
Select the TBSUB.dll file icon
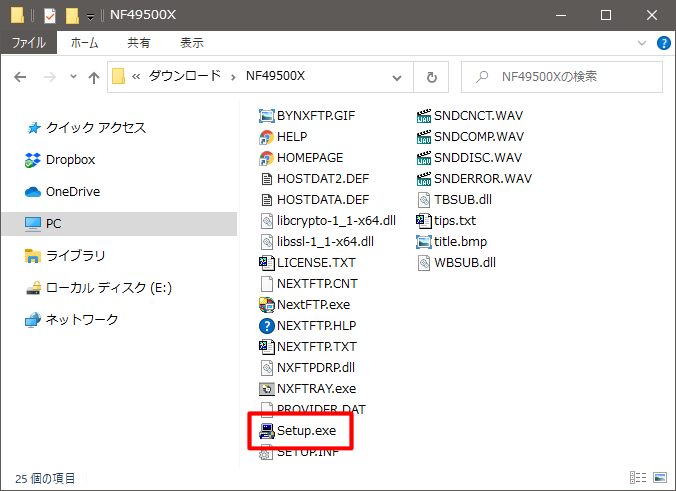point(424,200)
